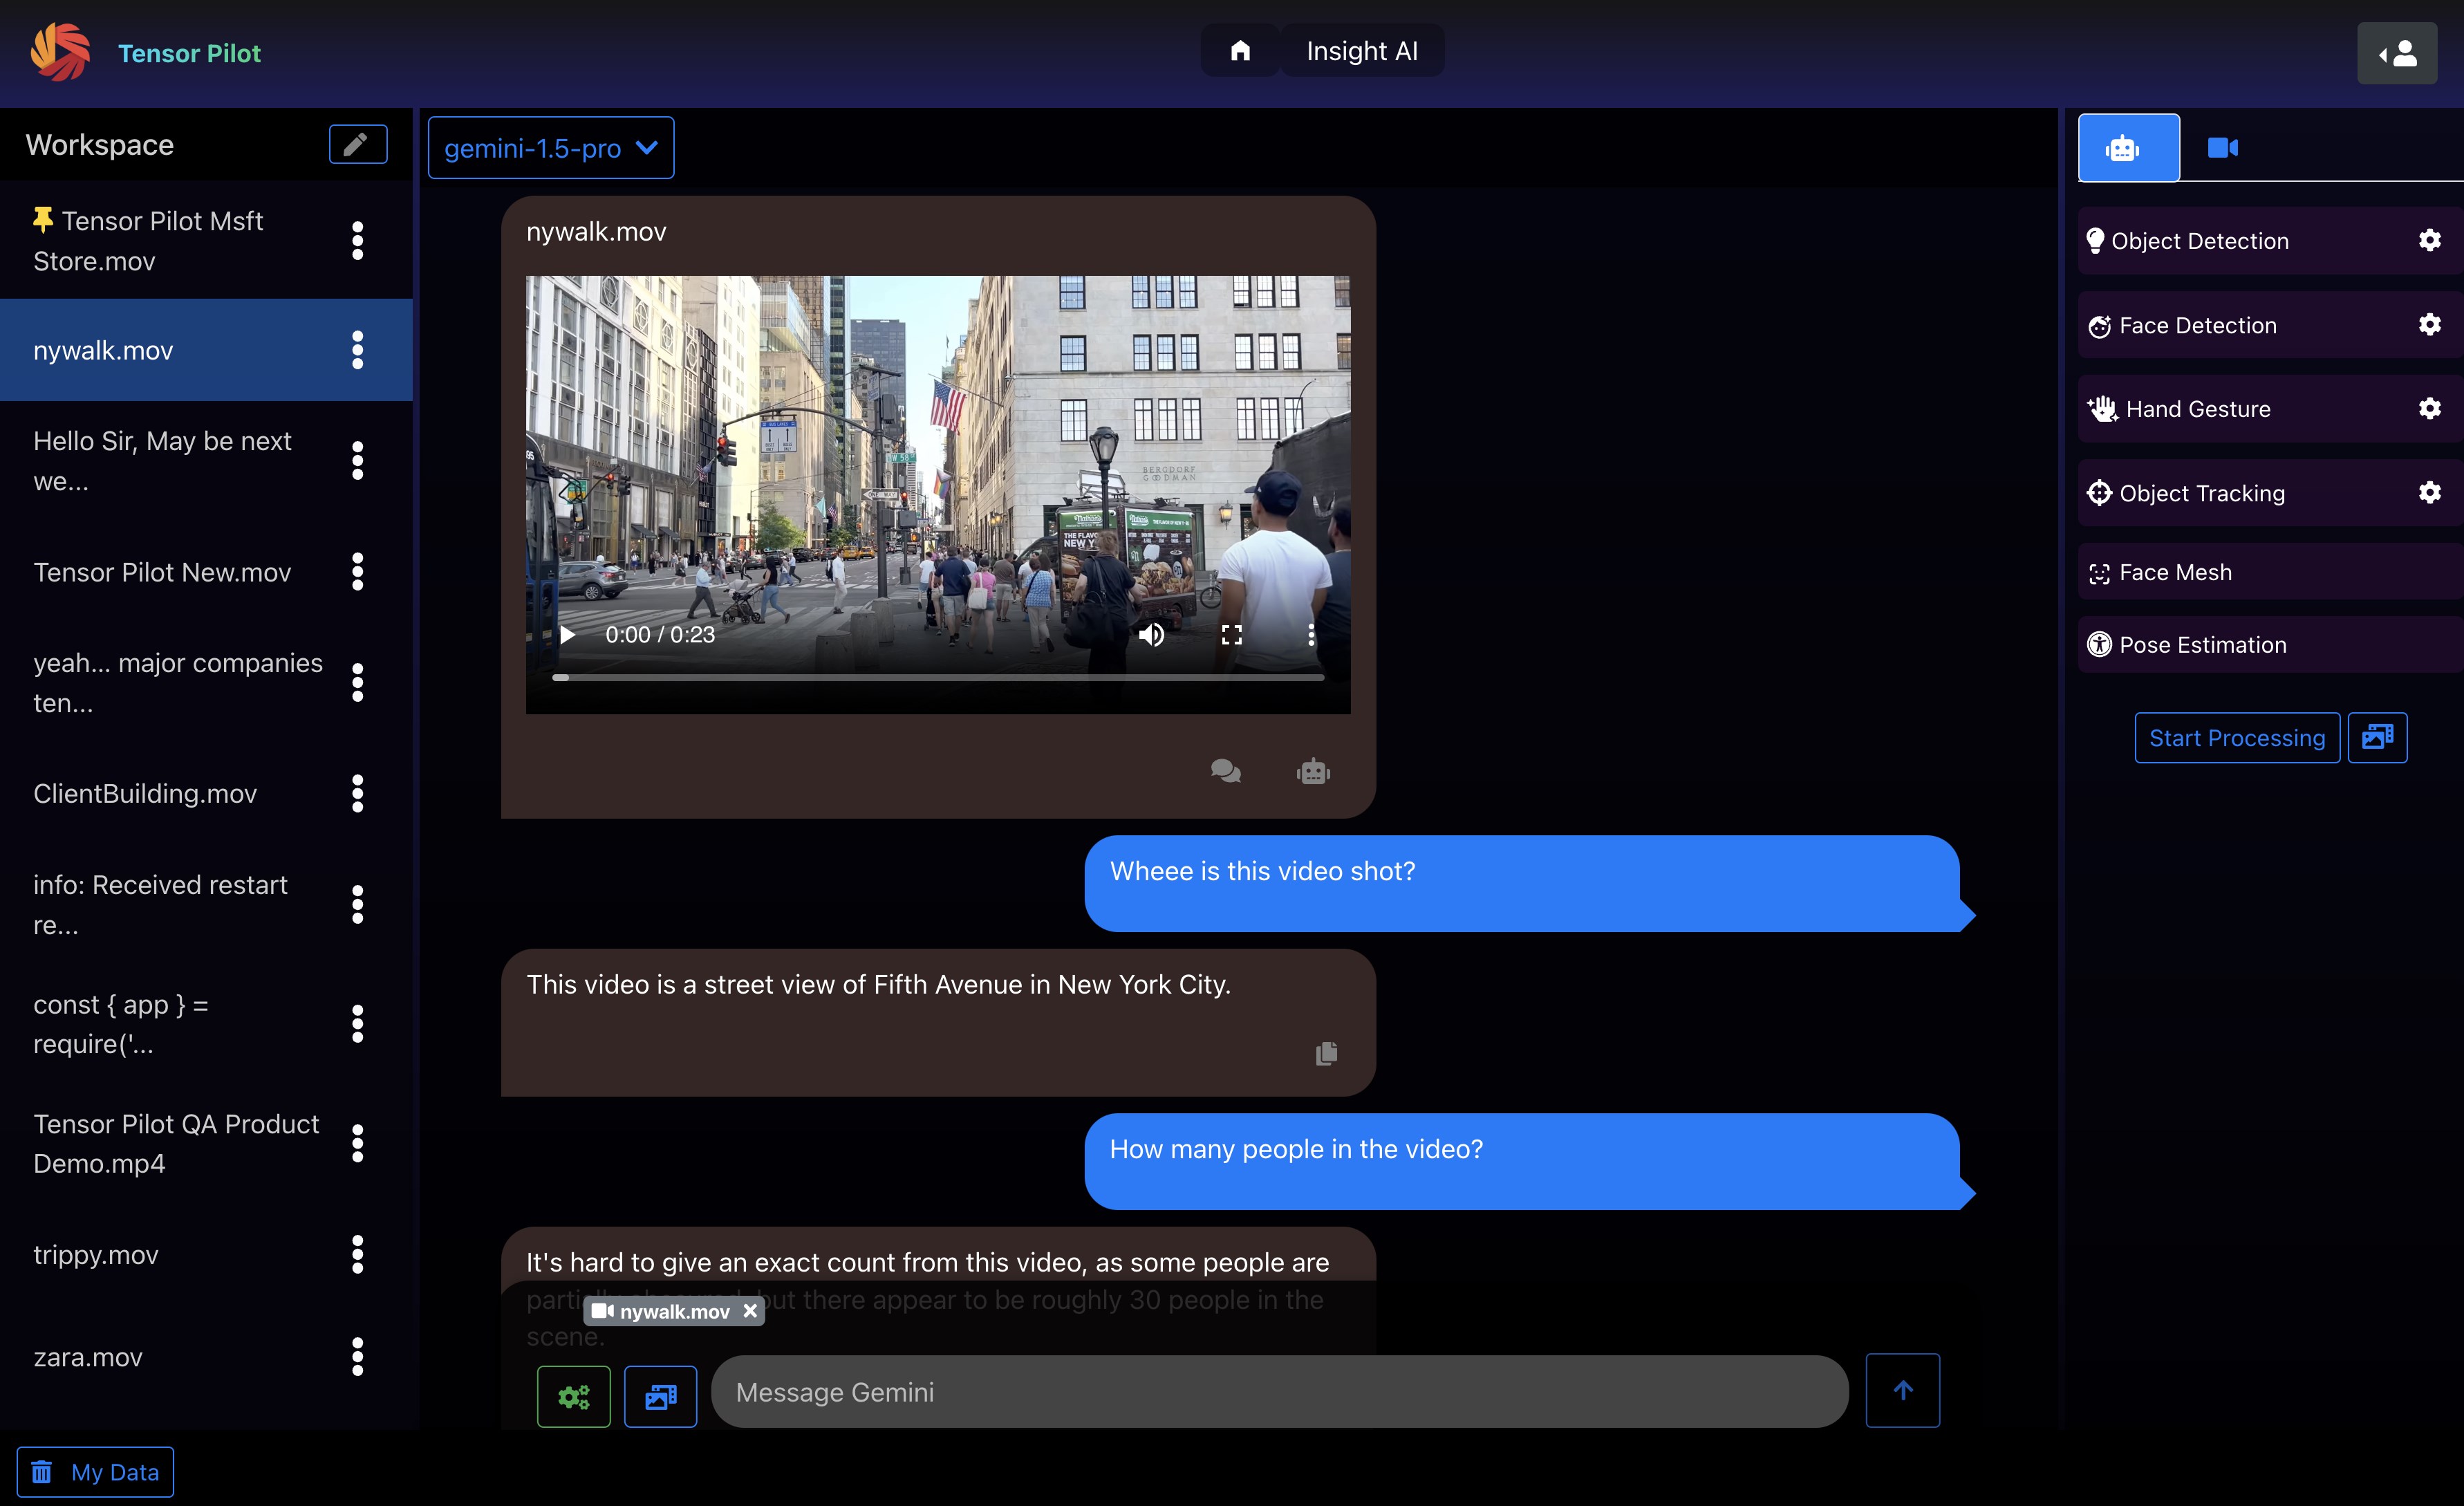Click the Start Processing button
This screenshot has width=2464, height=1506.
(x=2236, y=738)
